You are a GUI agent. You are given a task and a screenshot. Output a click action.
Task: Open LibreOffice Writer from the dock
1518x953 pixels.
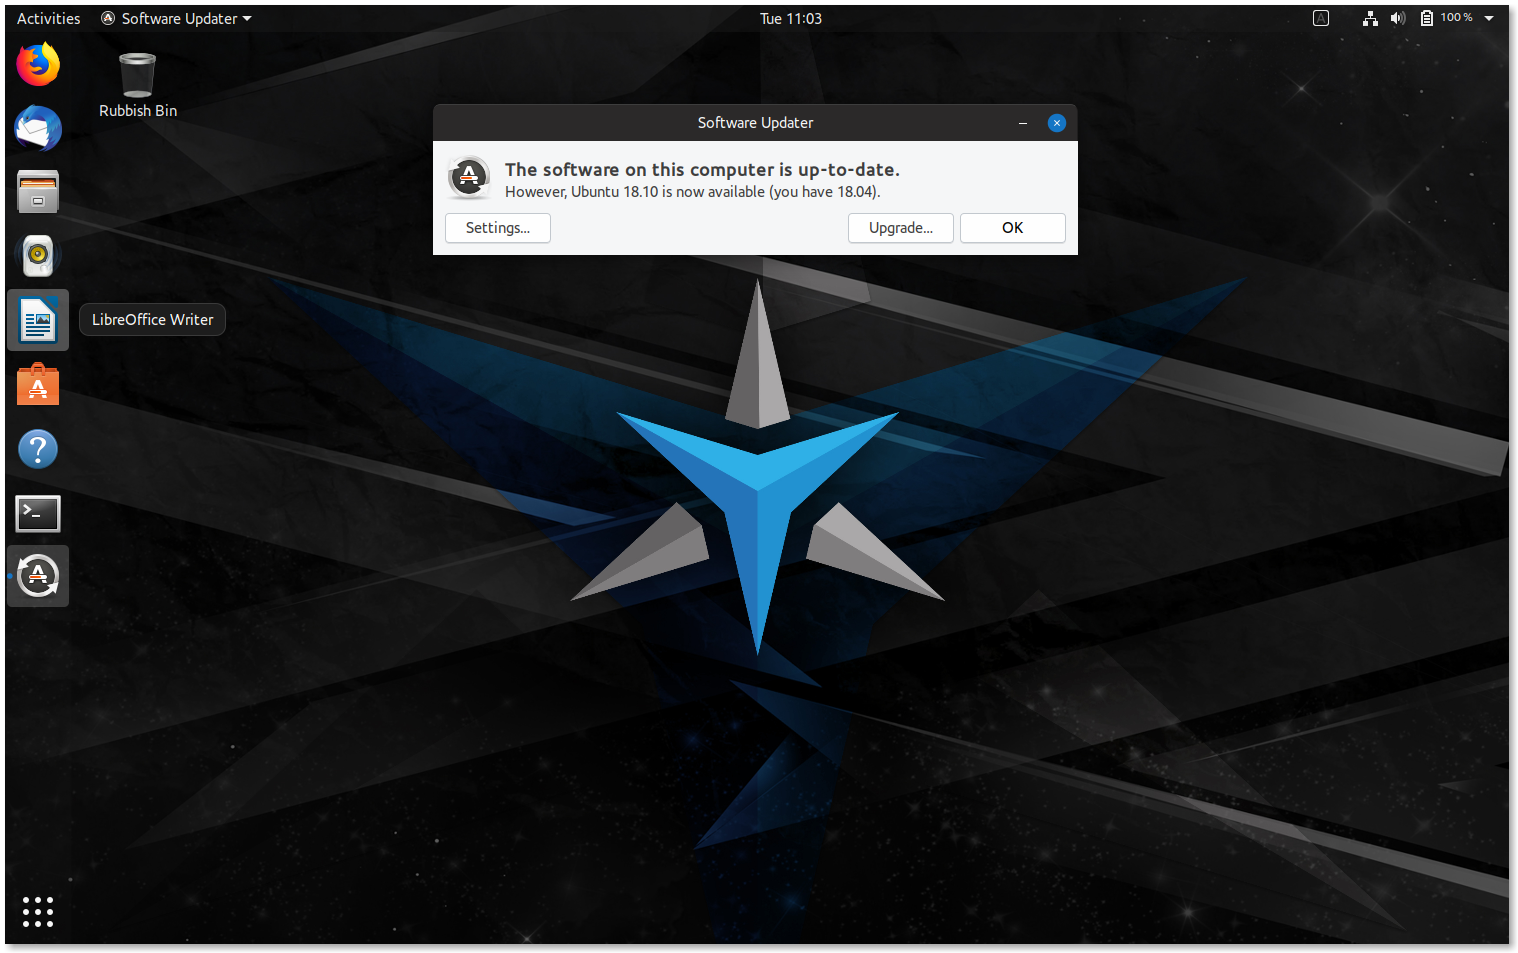(38, 320)
